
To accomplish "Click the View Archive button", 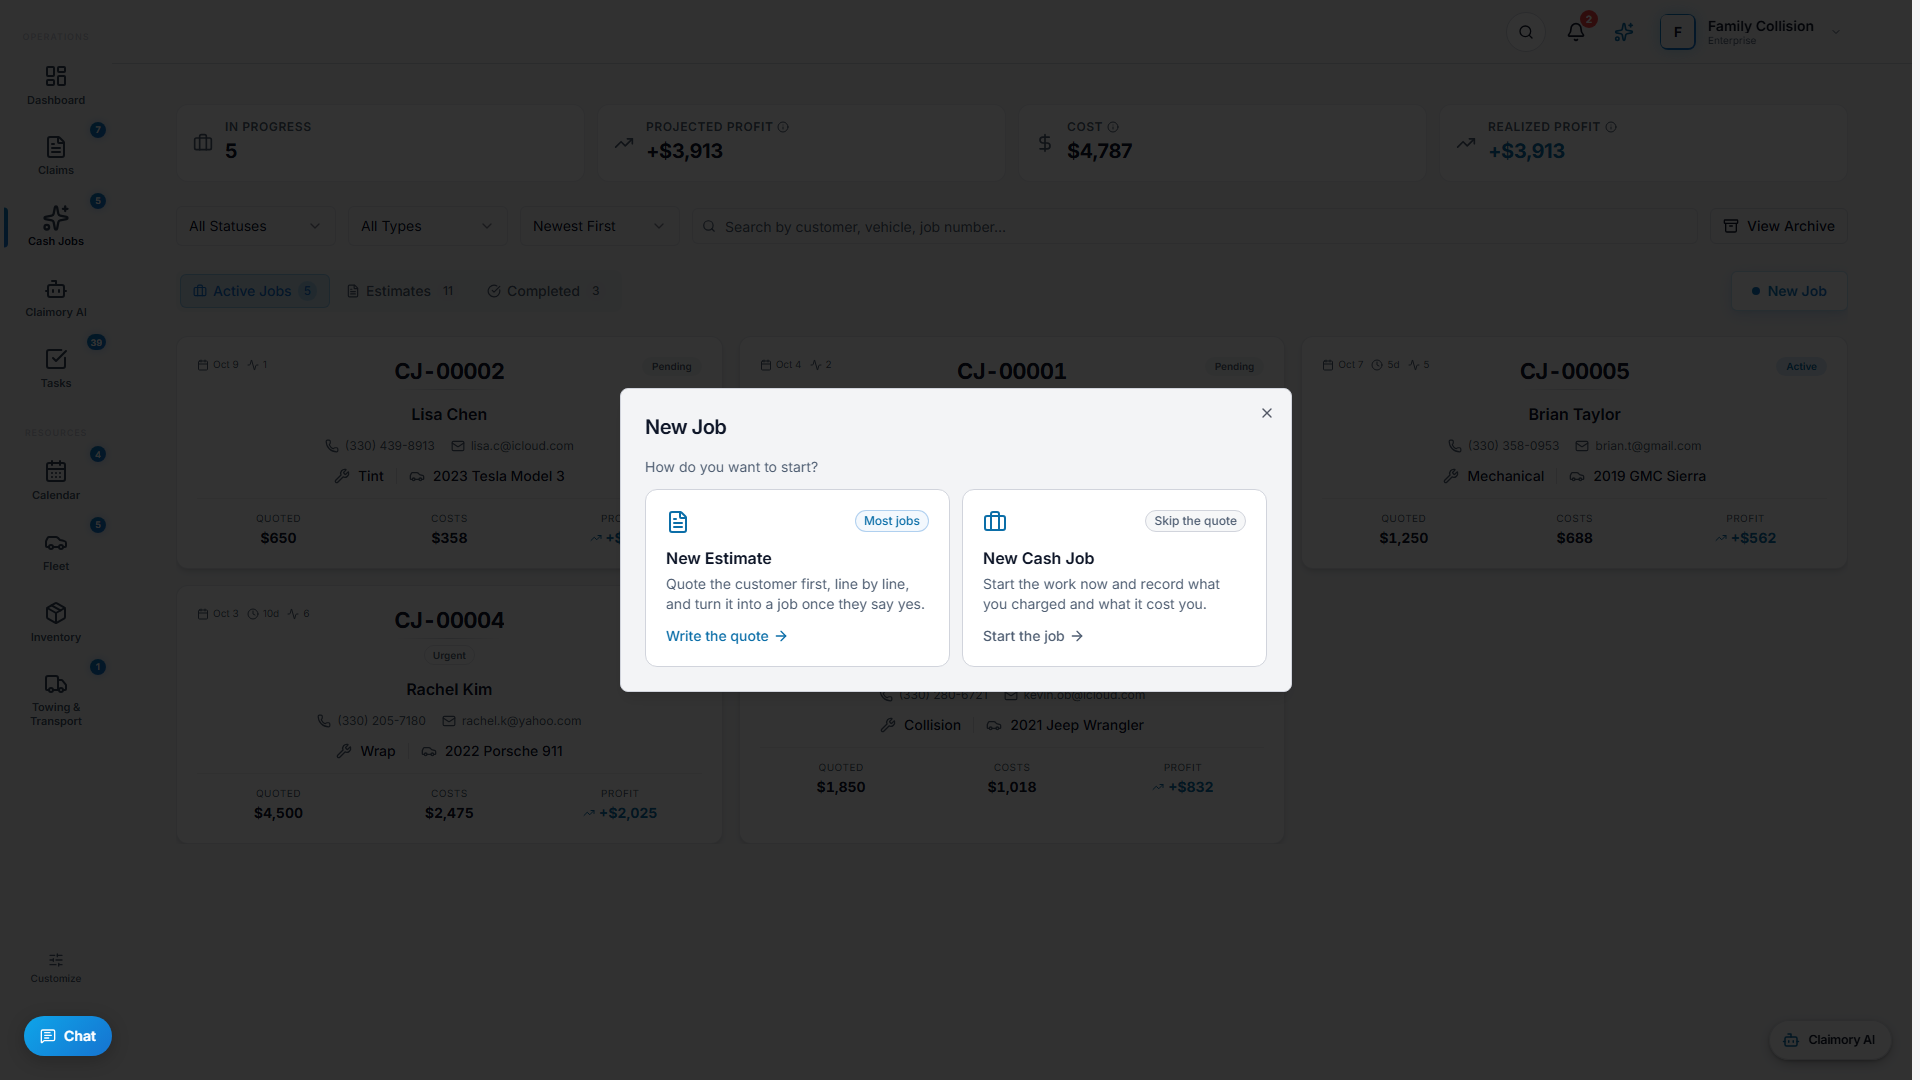I will pyautogui.click(x=1779, y=226).
